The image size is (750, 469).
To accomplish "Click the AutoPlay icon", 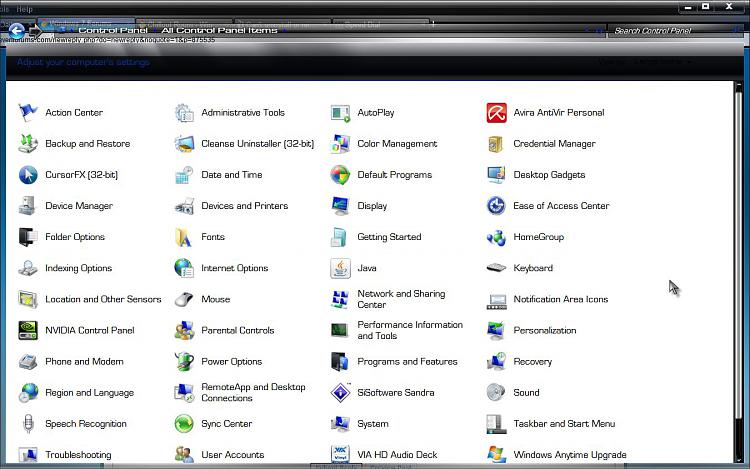I will click(340, 113).
